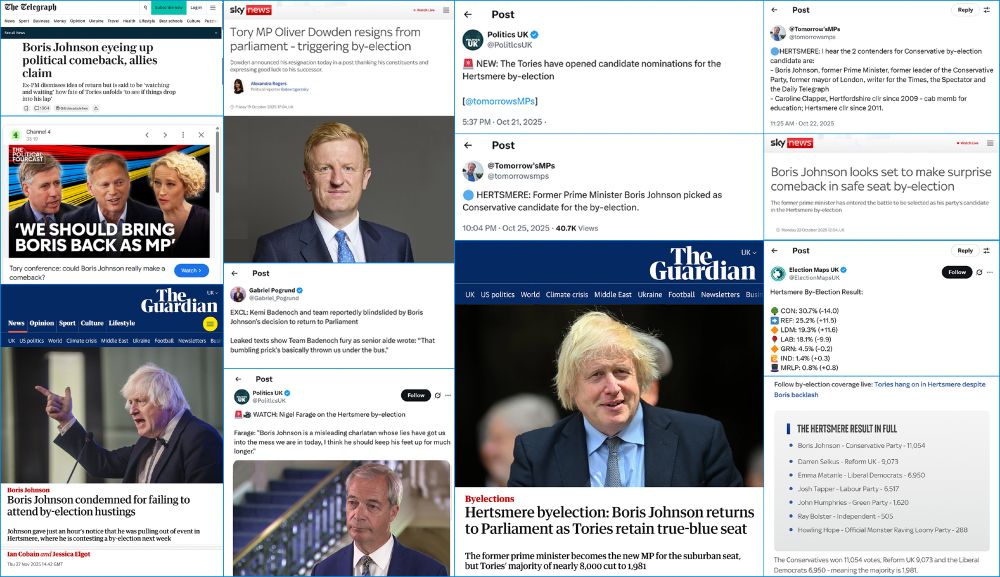Open the 'We should bring Boris back' video thumbnail

pyautogui.click(x=109, y=201)
